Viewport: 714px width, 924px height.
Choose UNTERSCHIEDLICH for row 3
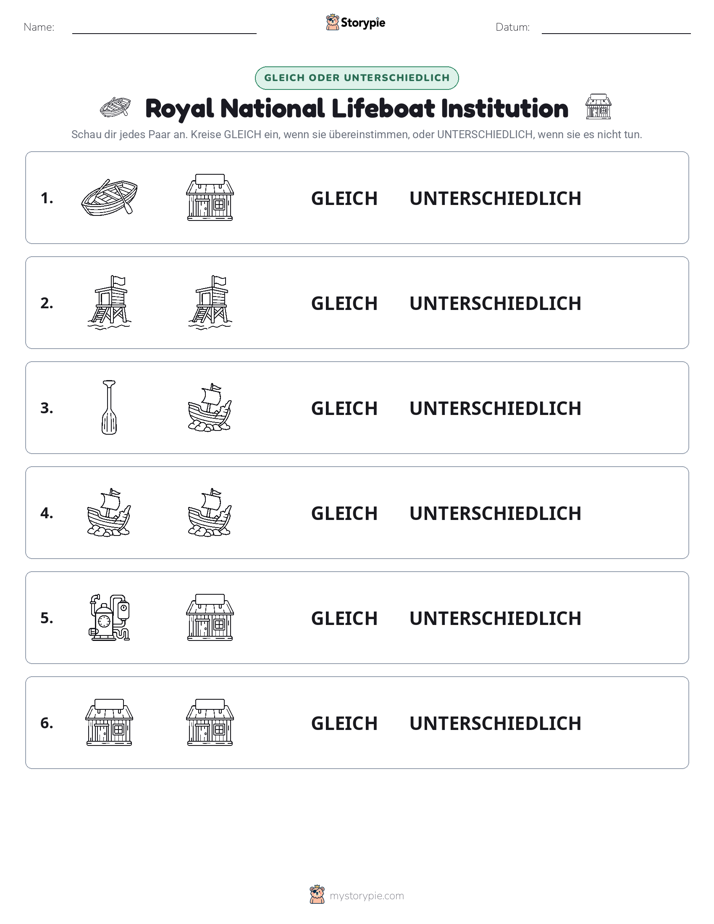[x=495, y=408]
